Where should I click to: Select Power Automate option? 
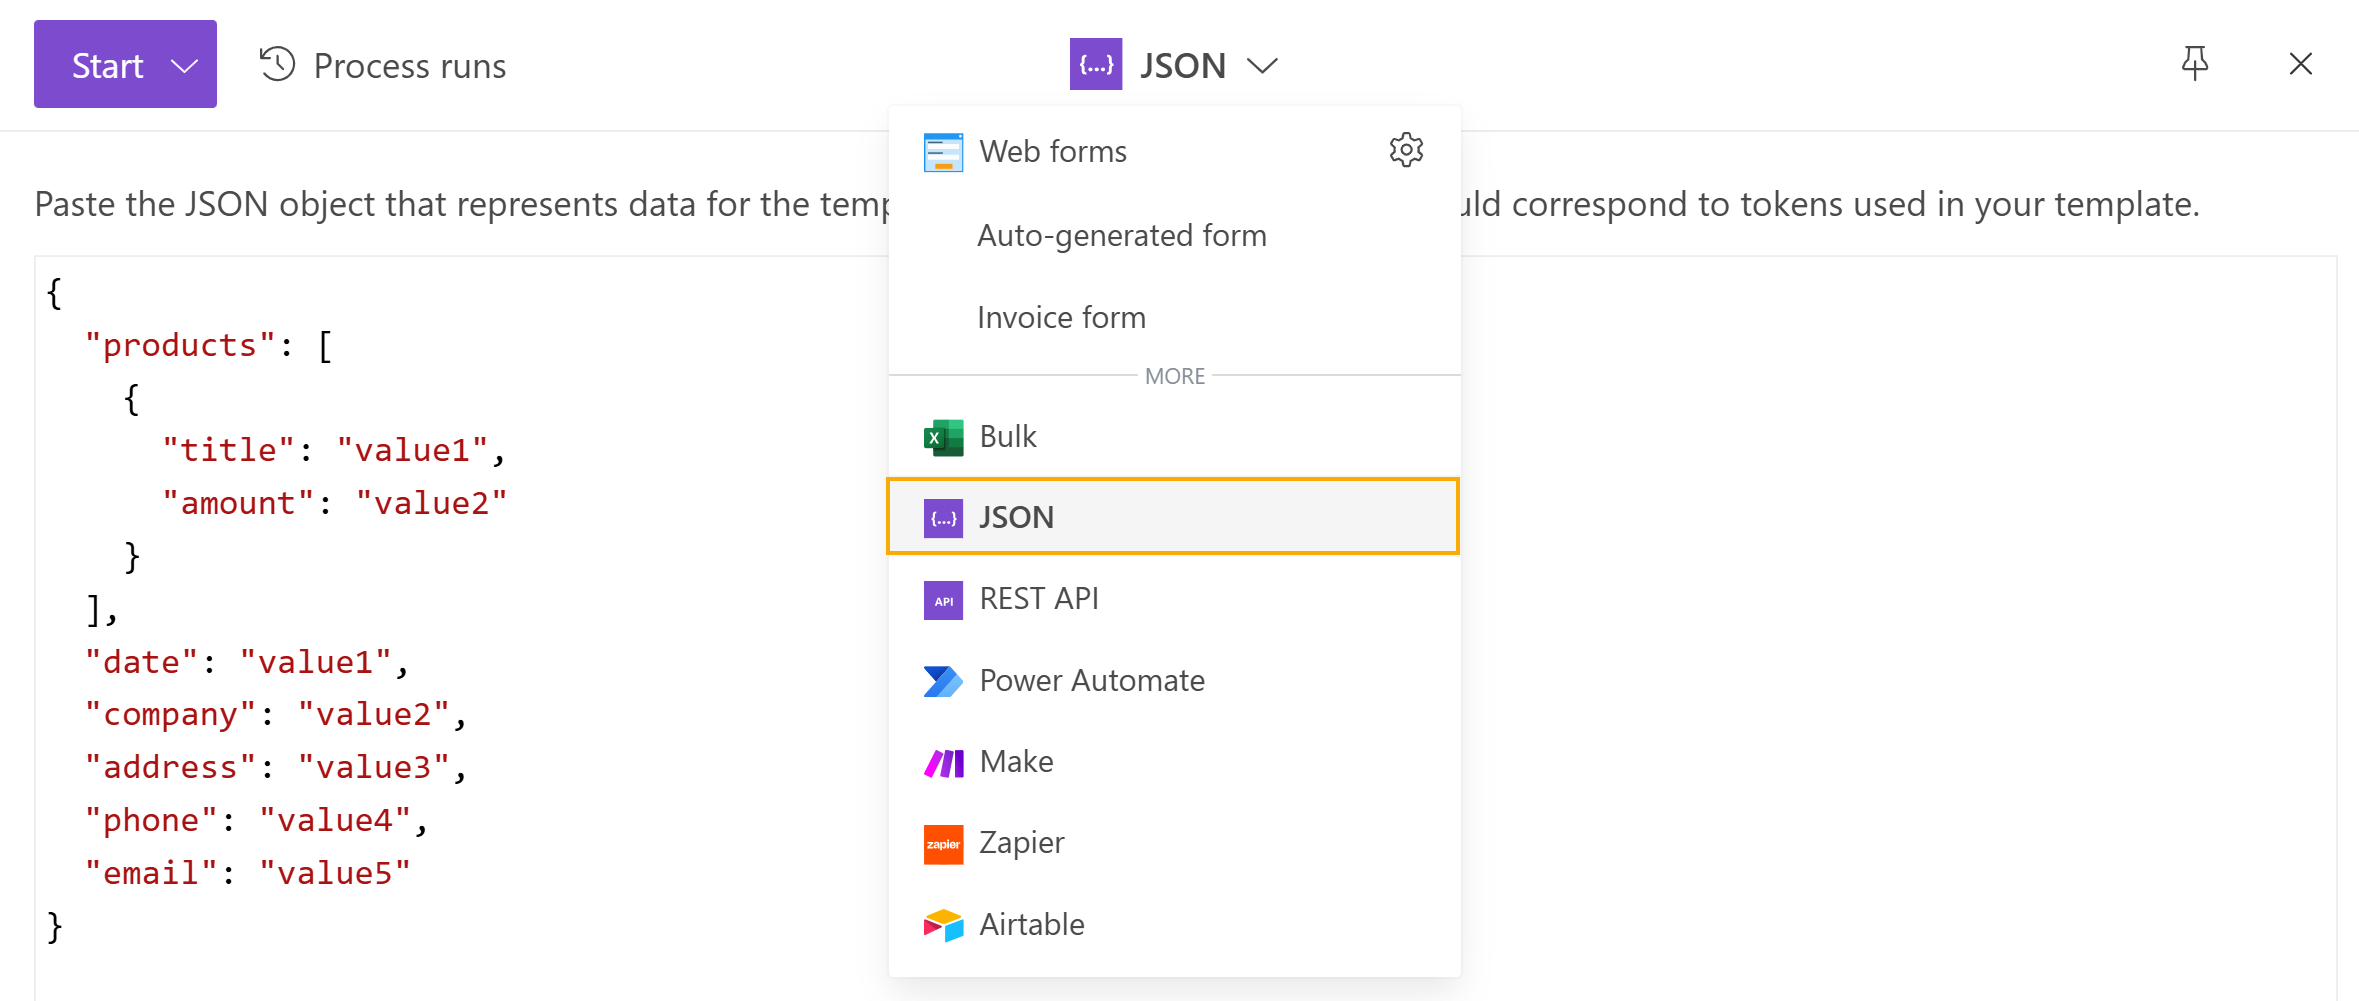coord(1174,681)
